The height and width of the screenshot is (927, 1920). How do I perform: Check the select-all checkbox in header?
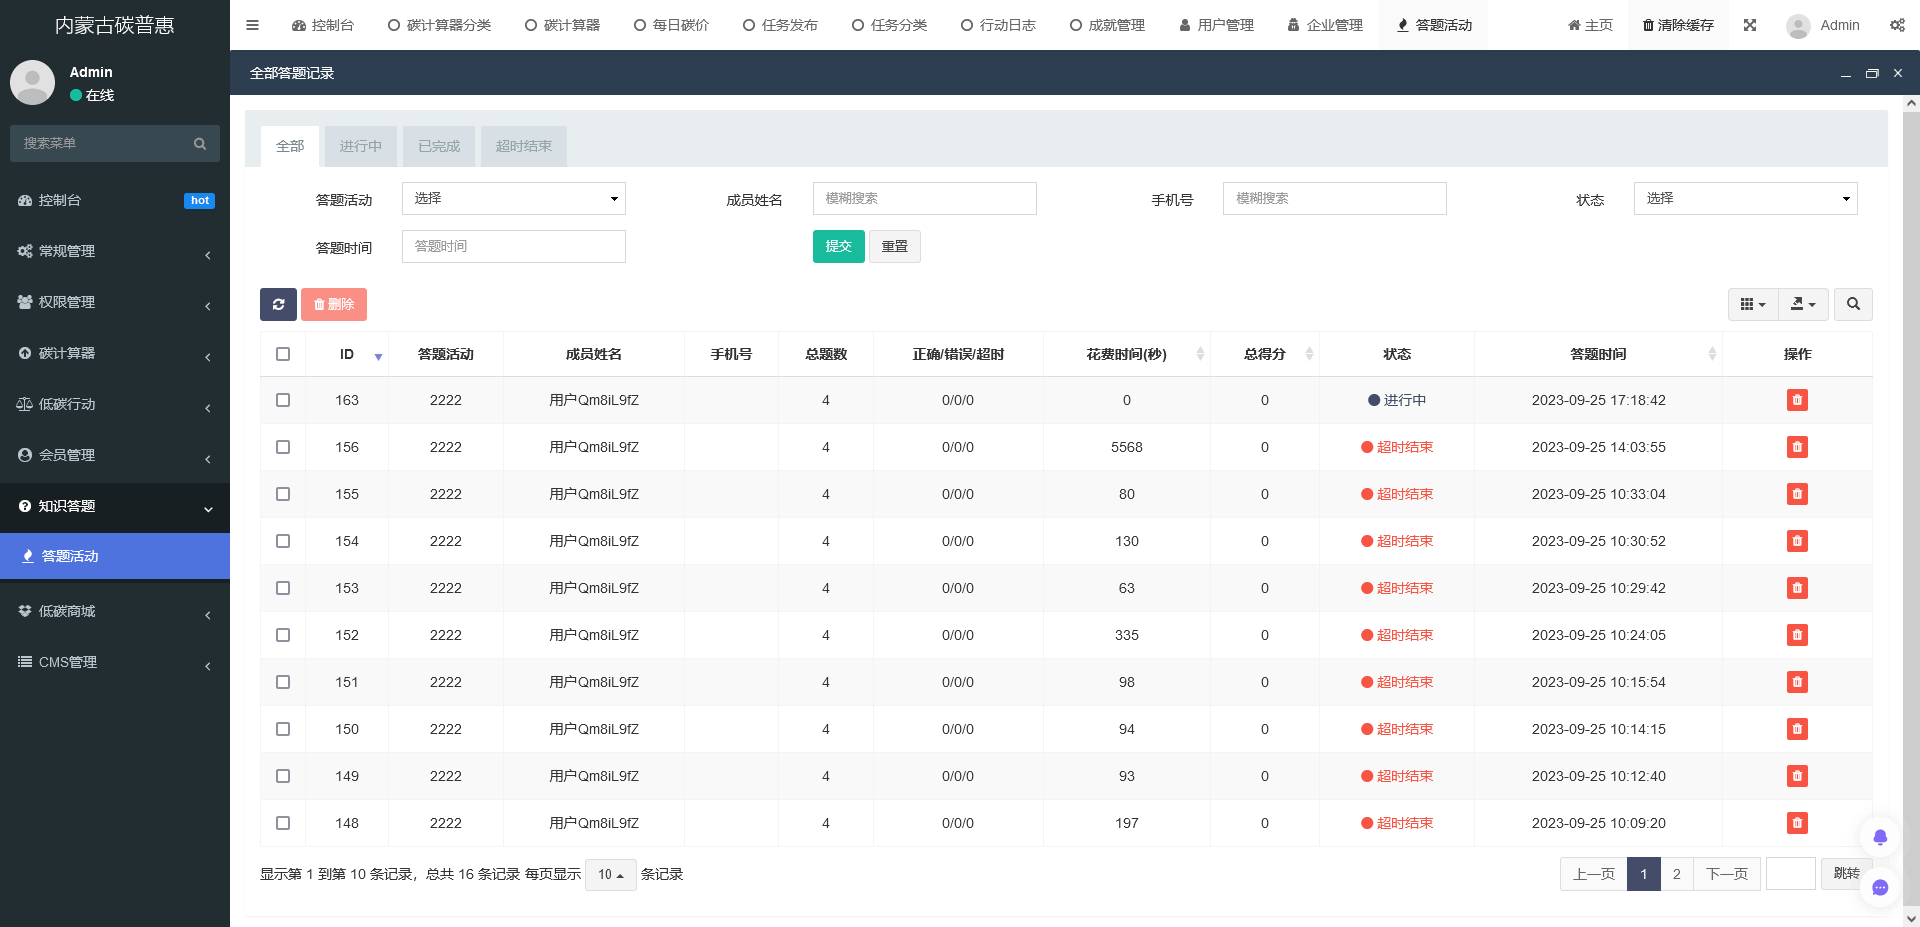coord(283,354)
